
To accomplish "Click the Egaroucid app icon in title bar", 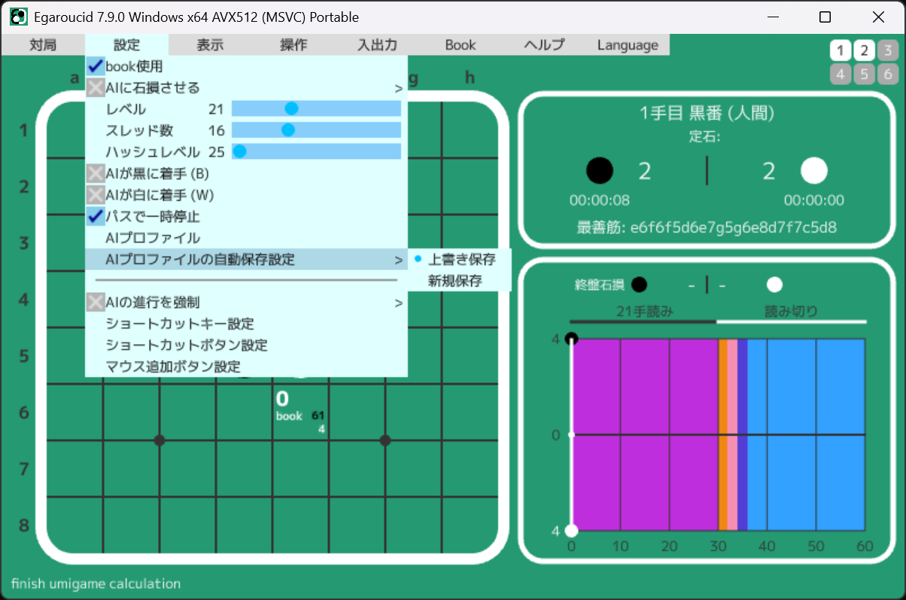I will [18, 17].
